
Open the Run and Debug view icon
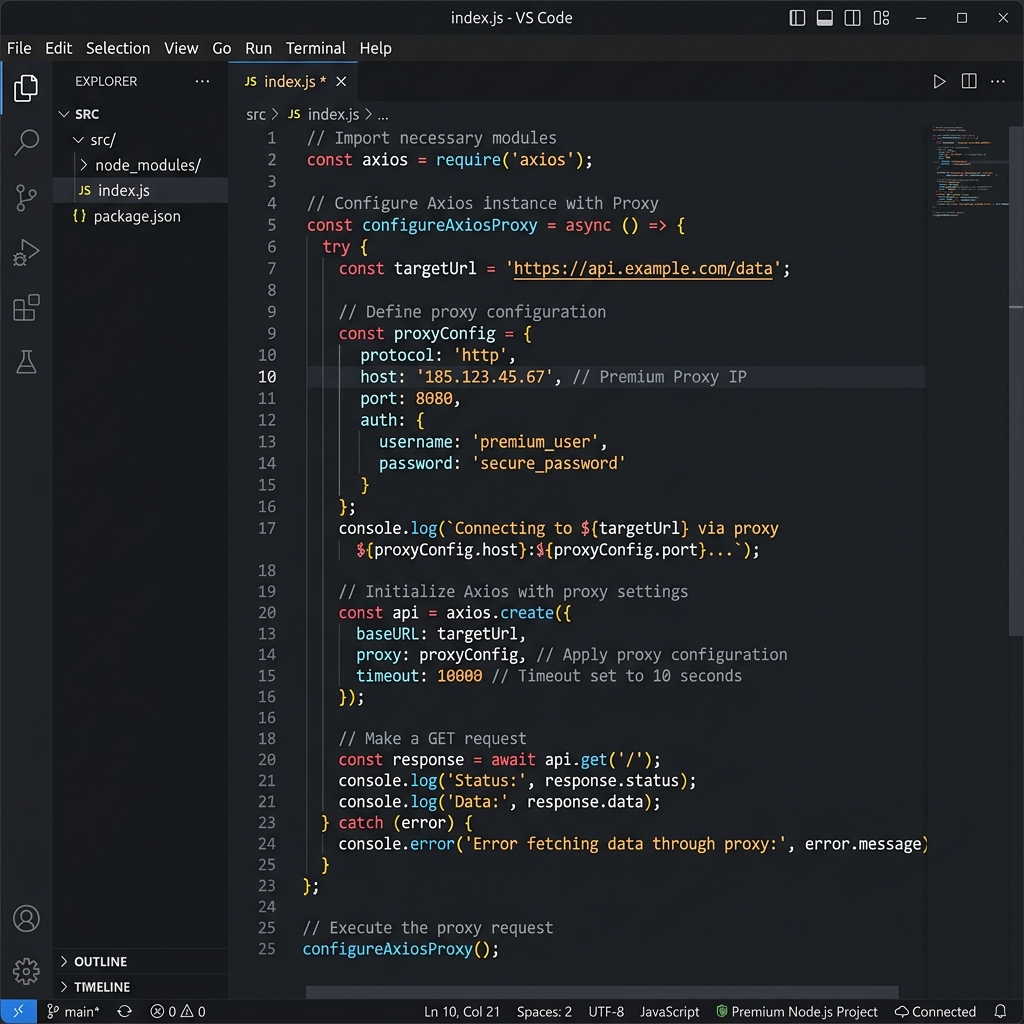(26, 252)
